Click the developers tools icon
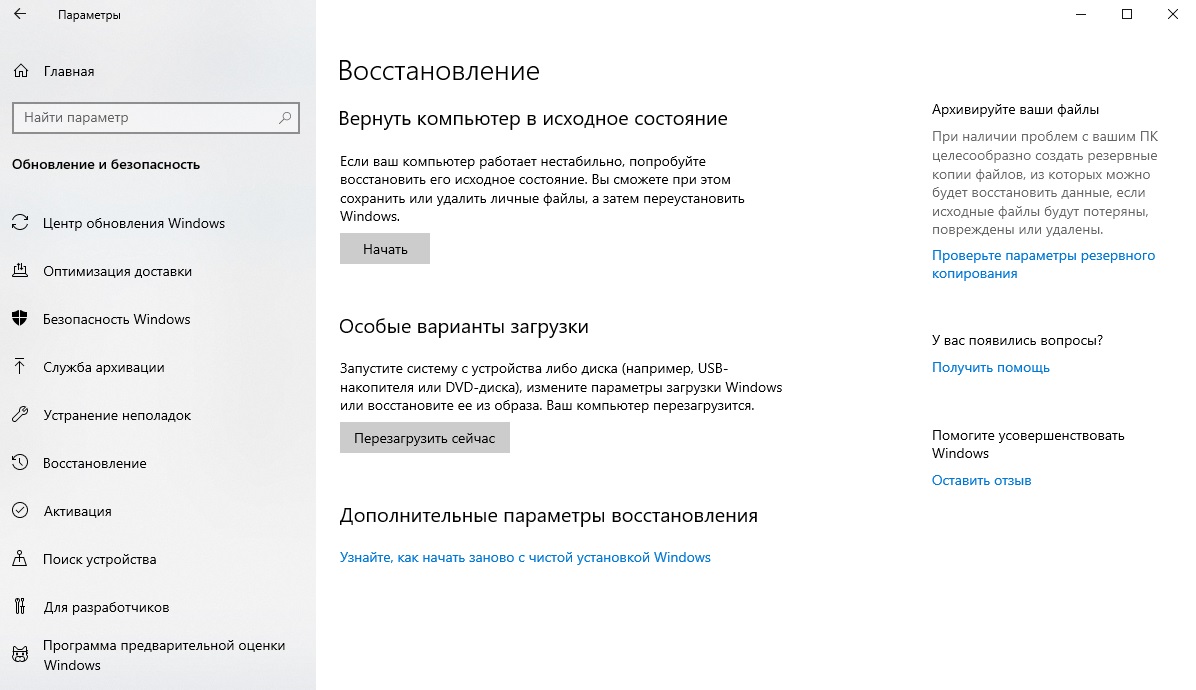Viewport: 1196px width, 690px height. 20,607
